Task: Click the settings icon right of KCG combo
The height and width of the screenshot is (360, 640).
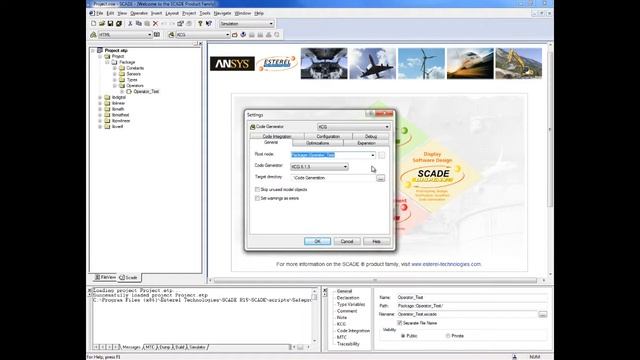Action: tap(235, 35)
